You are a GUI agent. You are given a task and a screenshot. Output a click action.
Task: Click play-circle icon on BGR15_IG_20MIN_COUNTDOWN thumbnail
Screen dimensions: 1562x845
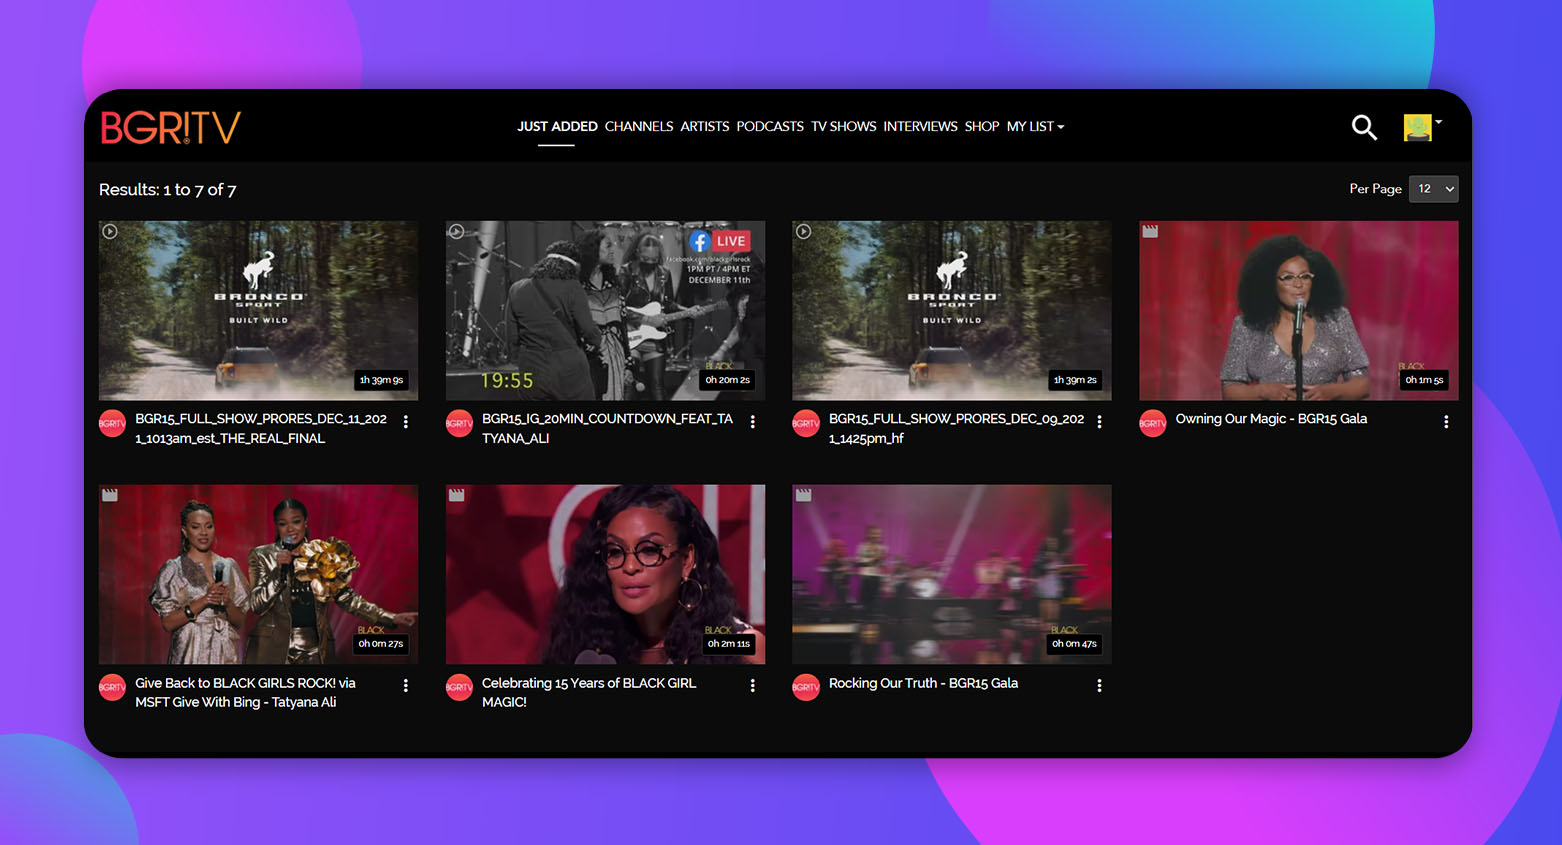pyautogui.click(x=456, y=231)
